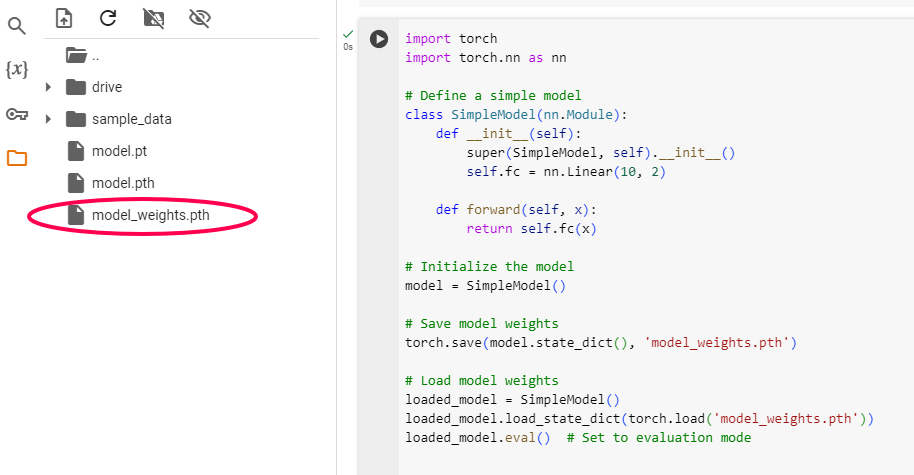914x475 pixels.
Task: Place cursor on the torch.save code line
Action: [x=600, y=343]
